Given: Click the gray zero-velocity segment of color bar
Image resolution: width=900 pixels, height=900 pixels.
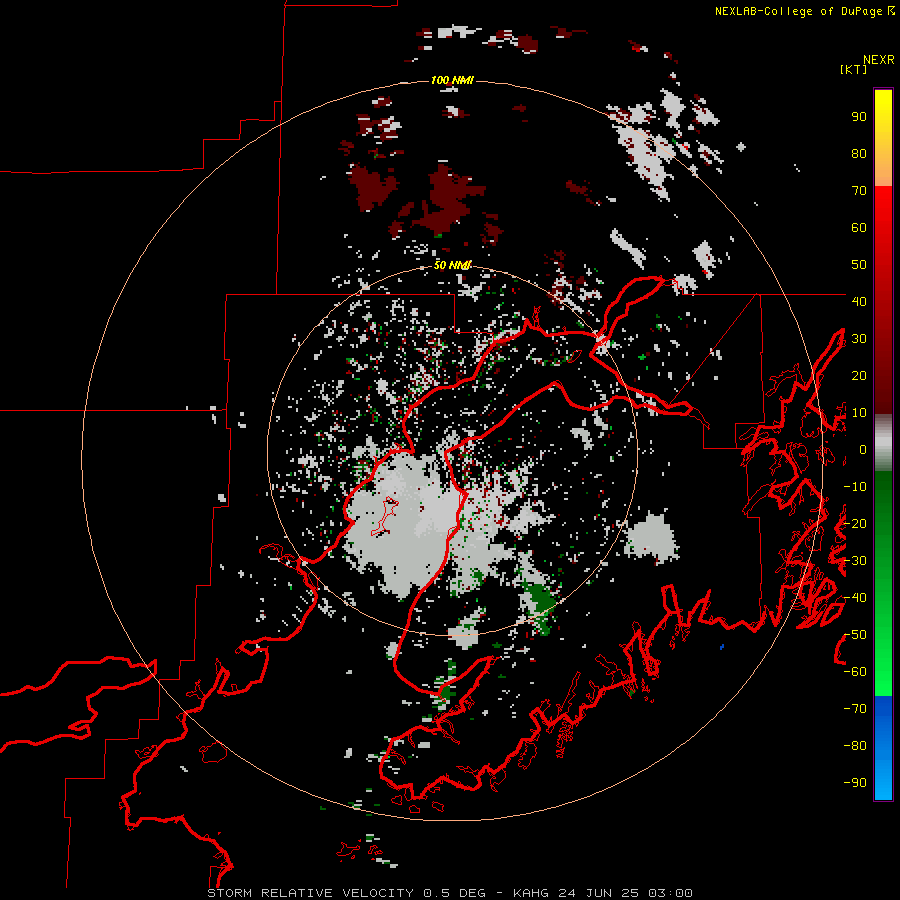Looking at the screenshot, I should pyautogui.click(x=883, y=442).
